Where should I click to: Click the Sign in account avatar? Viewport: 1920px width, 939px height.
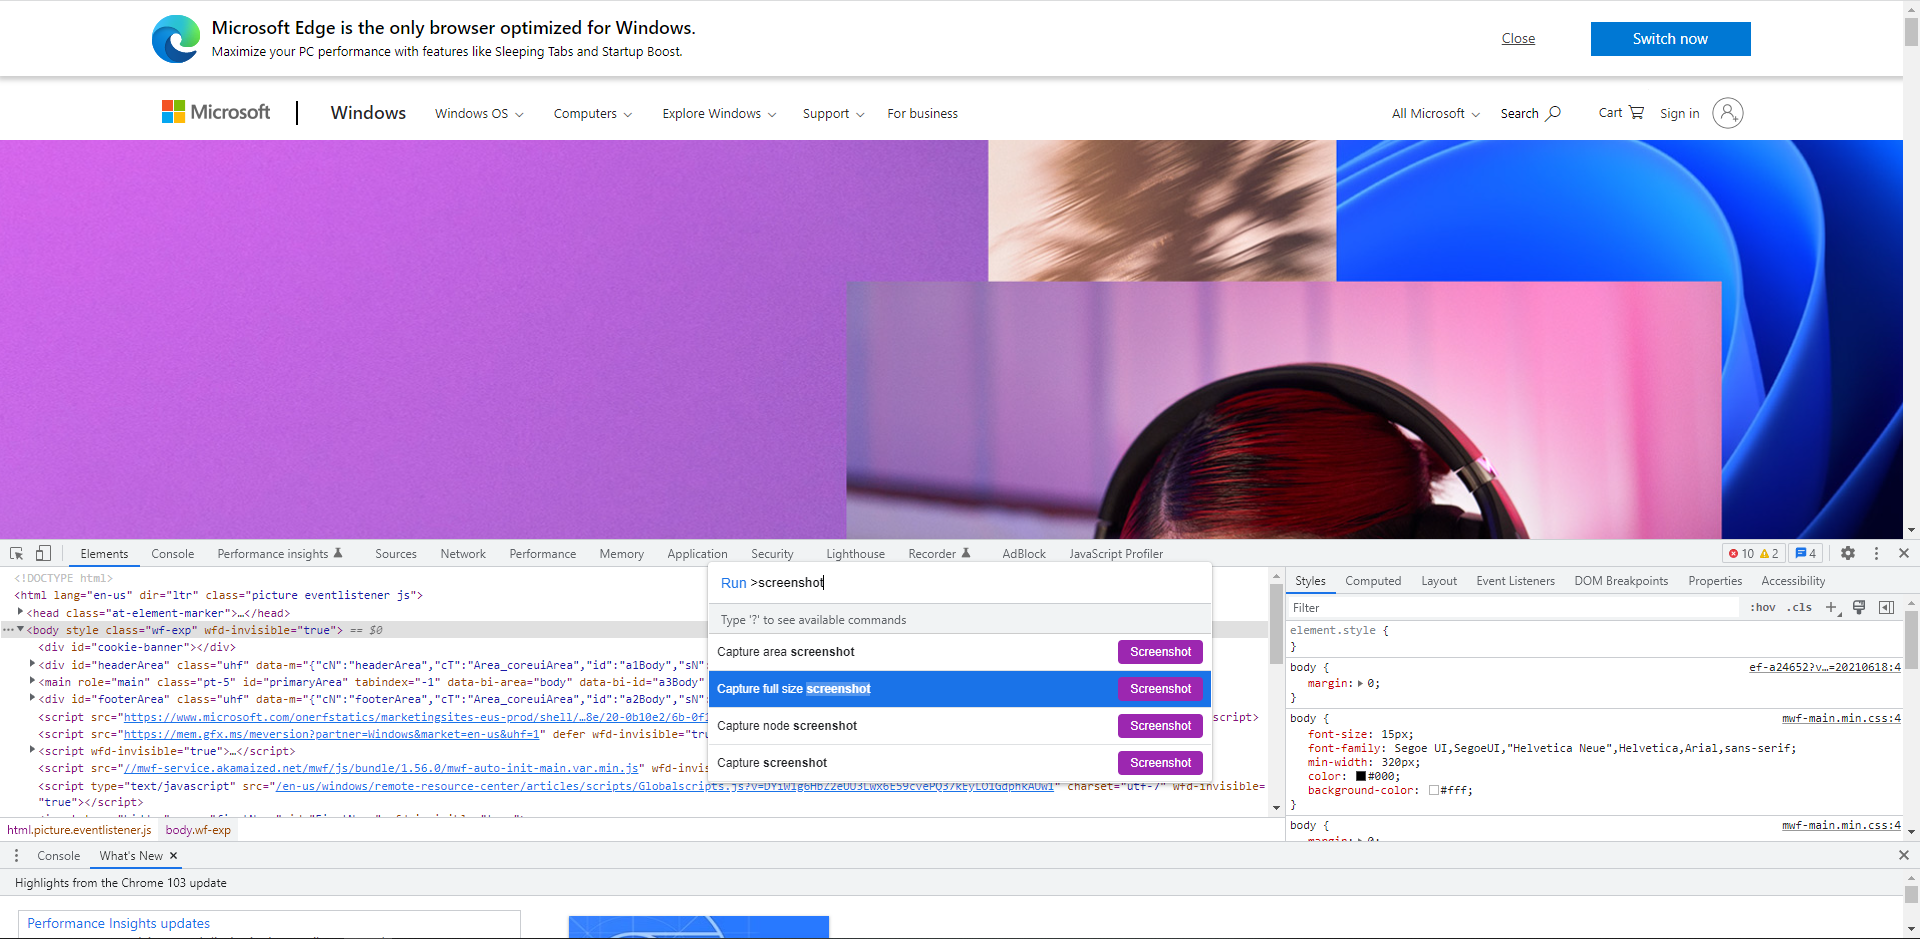pos(1727,113)
